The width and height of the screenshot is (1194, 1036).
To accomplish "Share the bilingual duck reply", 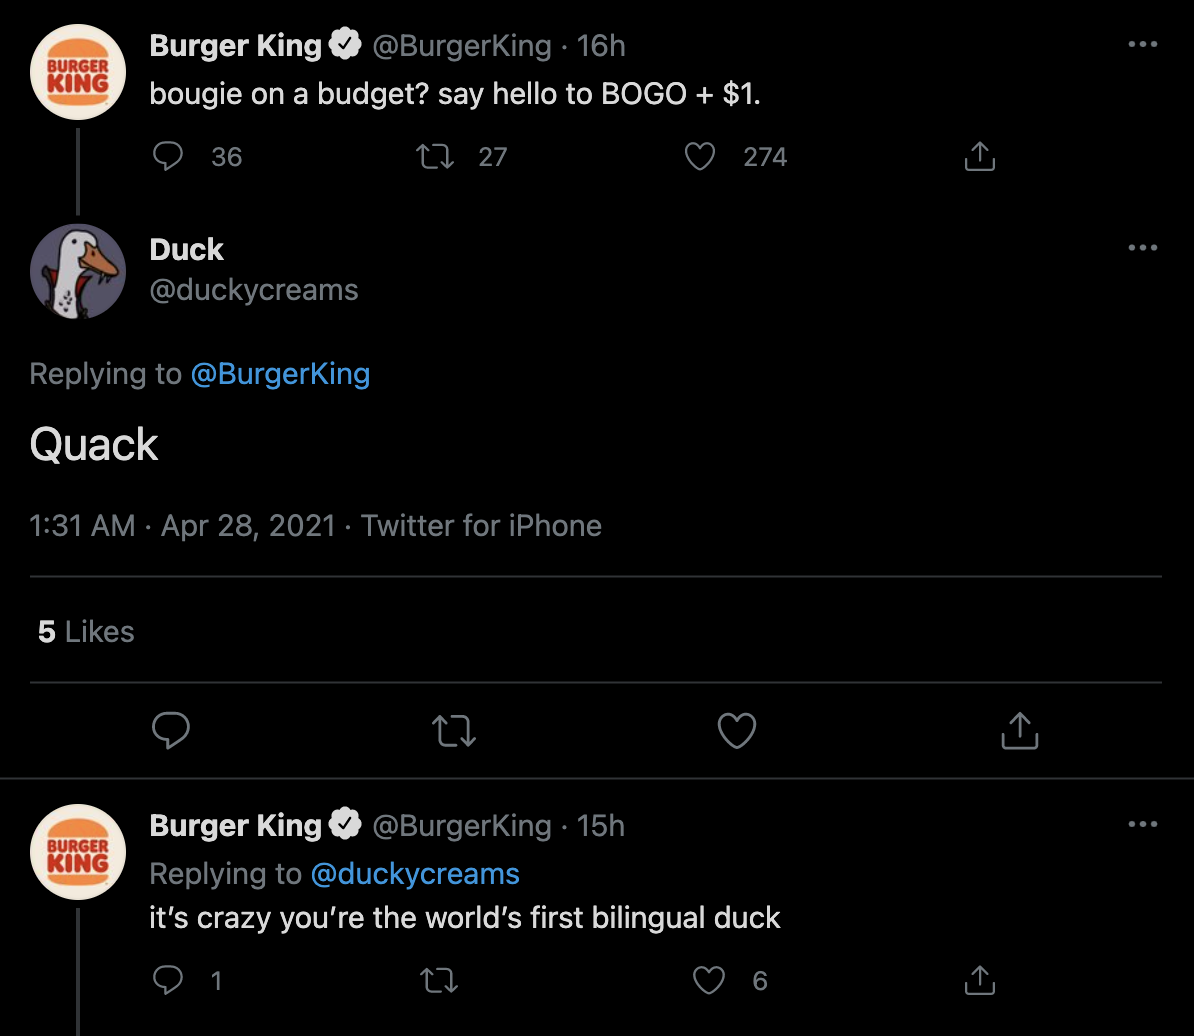I will coord(979,980).
